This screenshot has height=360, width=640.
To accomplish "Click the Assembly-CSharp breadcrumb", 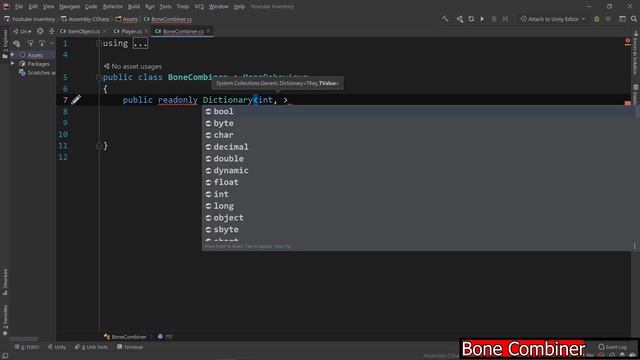I will 85,19.
